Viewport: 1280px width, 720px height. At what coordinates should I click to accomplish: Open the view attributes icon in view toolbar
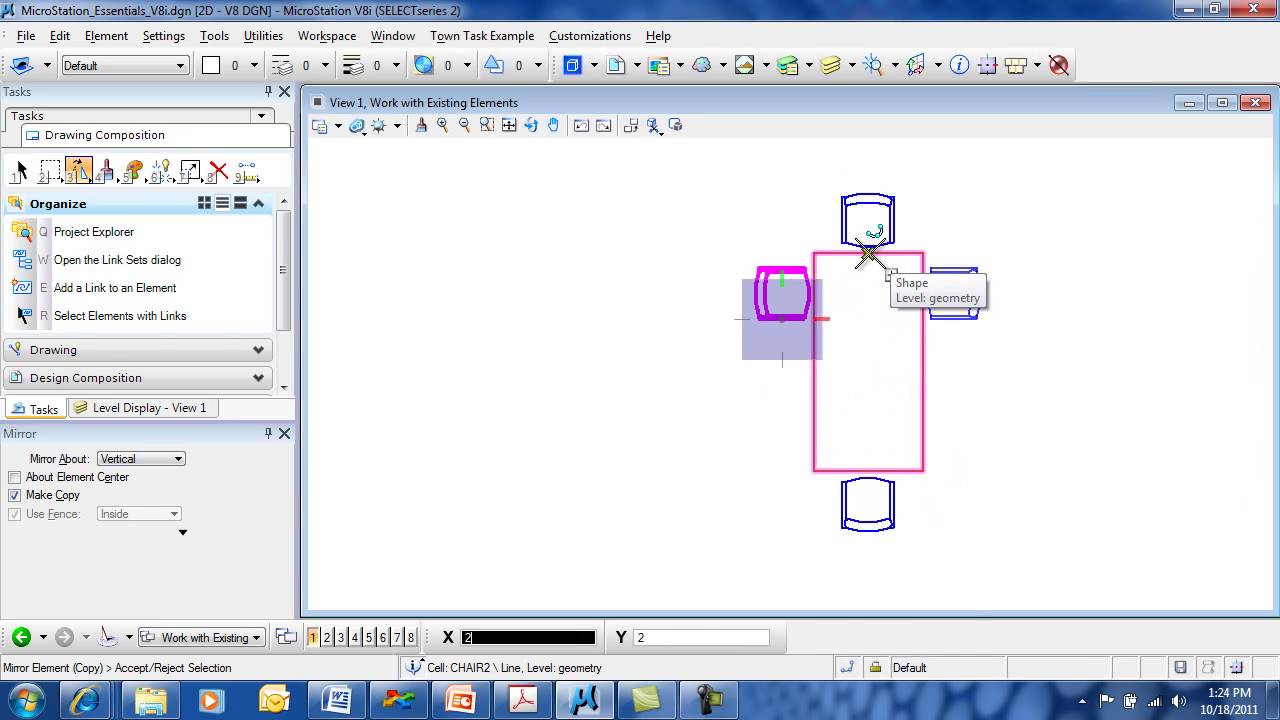pos(320,125)
